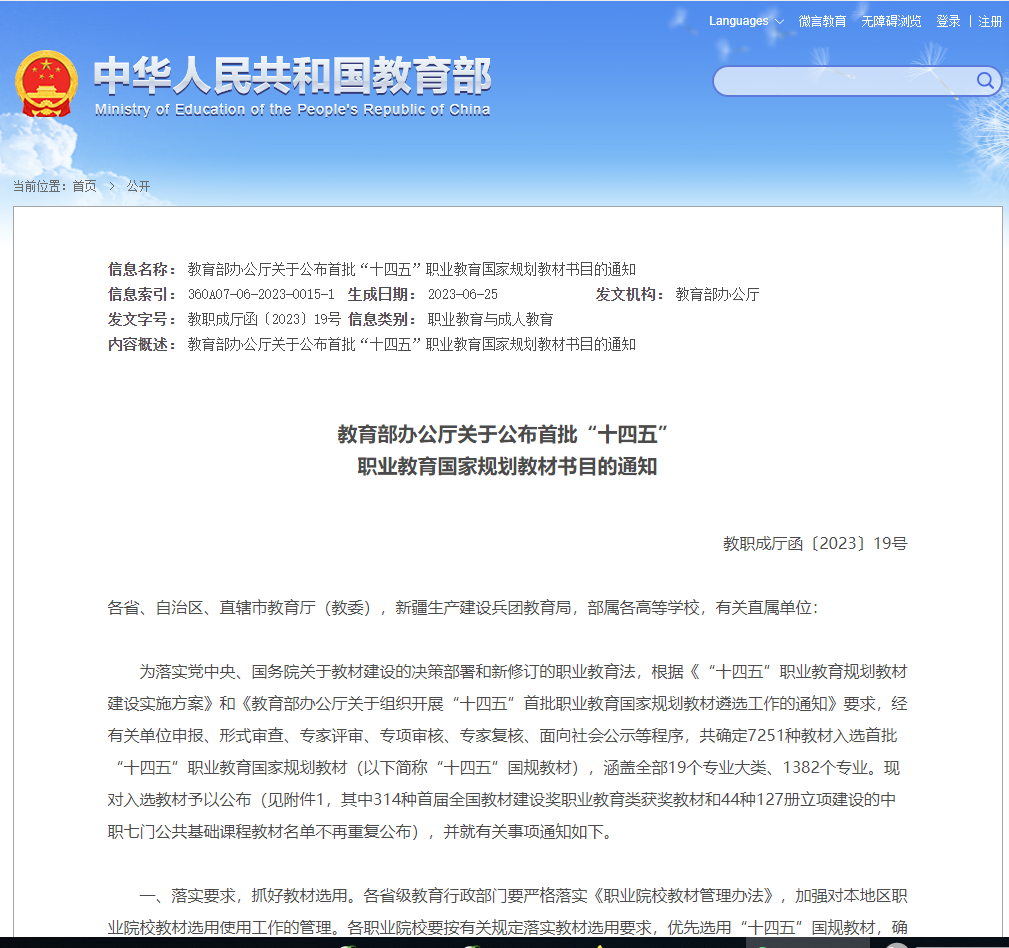Click the magnifier search icon

(x=985, y=80)
